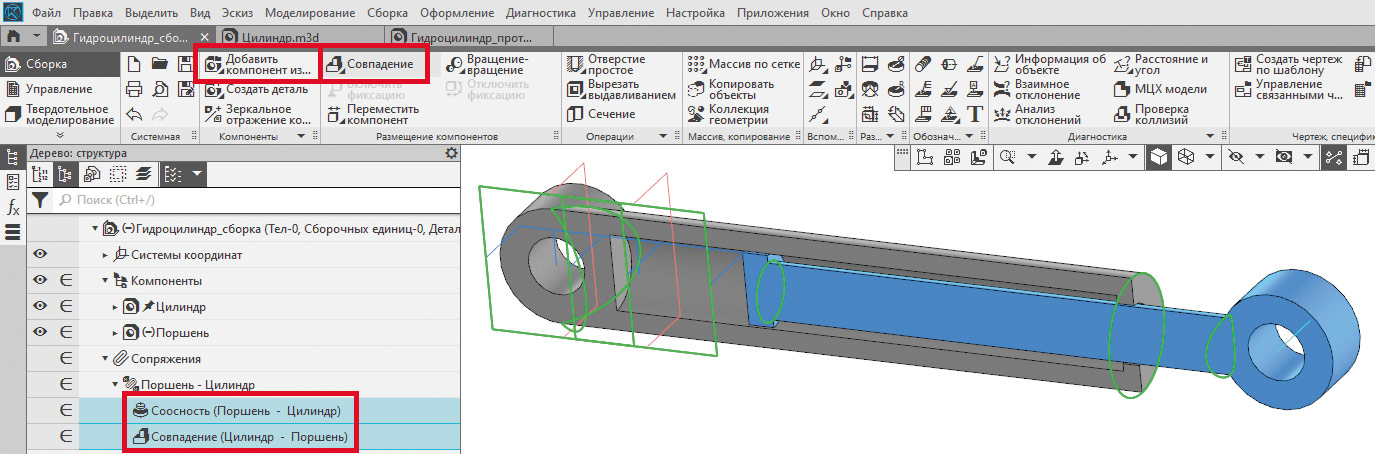Undo the last action arrow
Viewport: 1375px width, 454px height.
point(135,114)
